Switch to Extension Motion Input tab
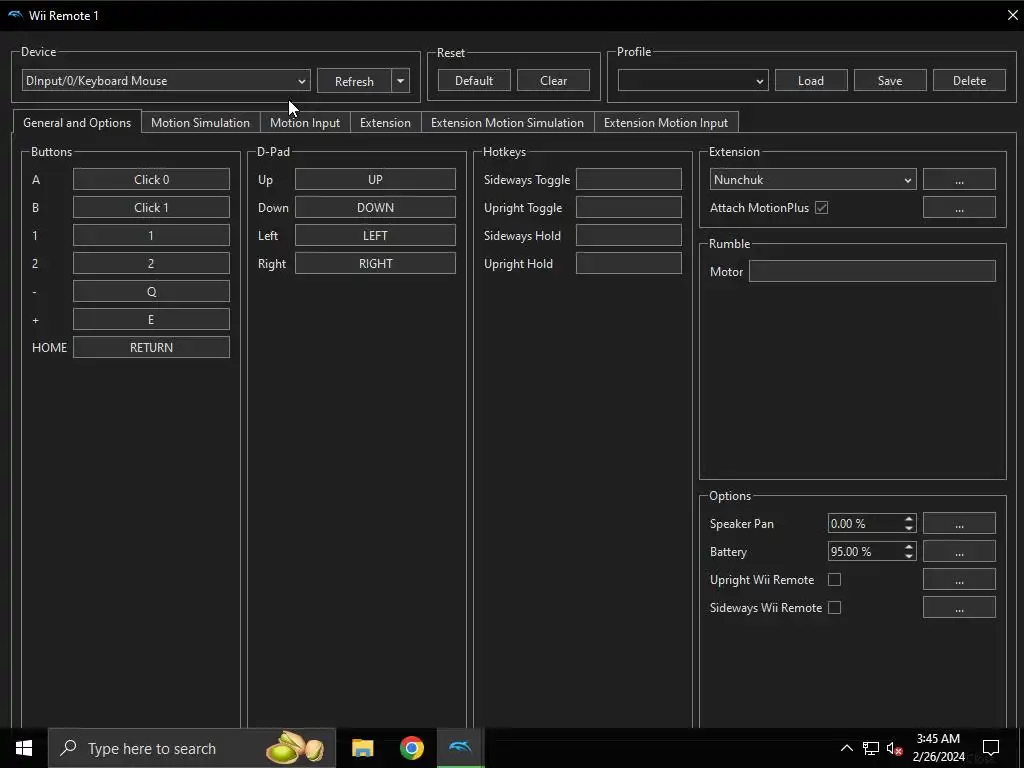 pos(666,123)
